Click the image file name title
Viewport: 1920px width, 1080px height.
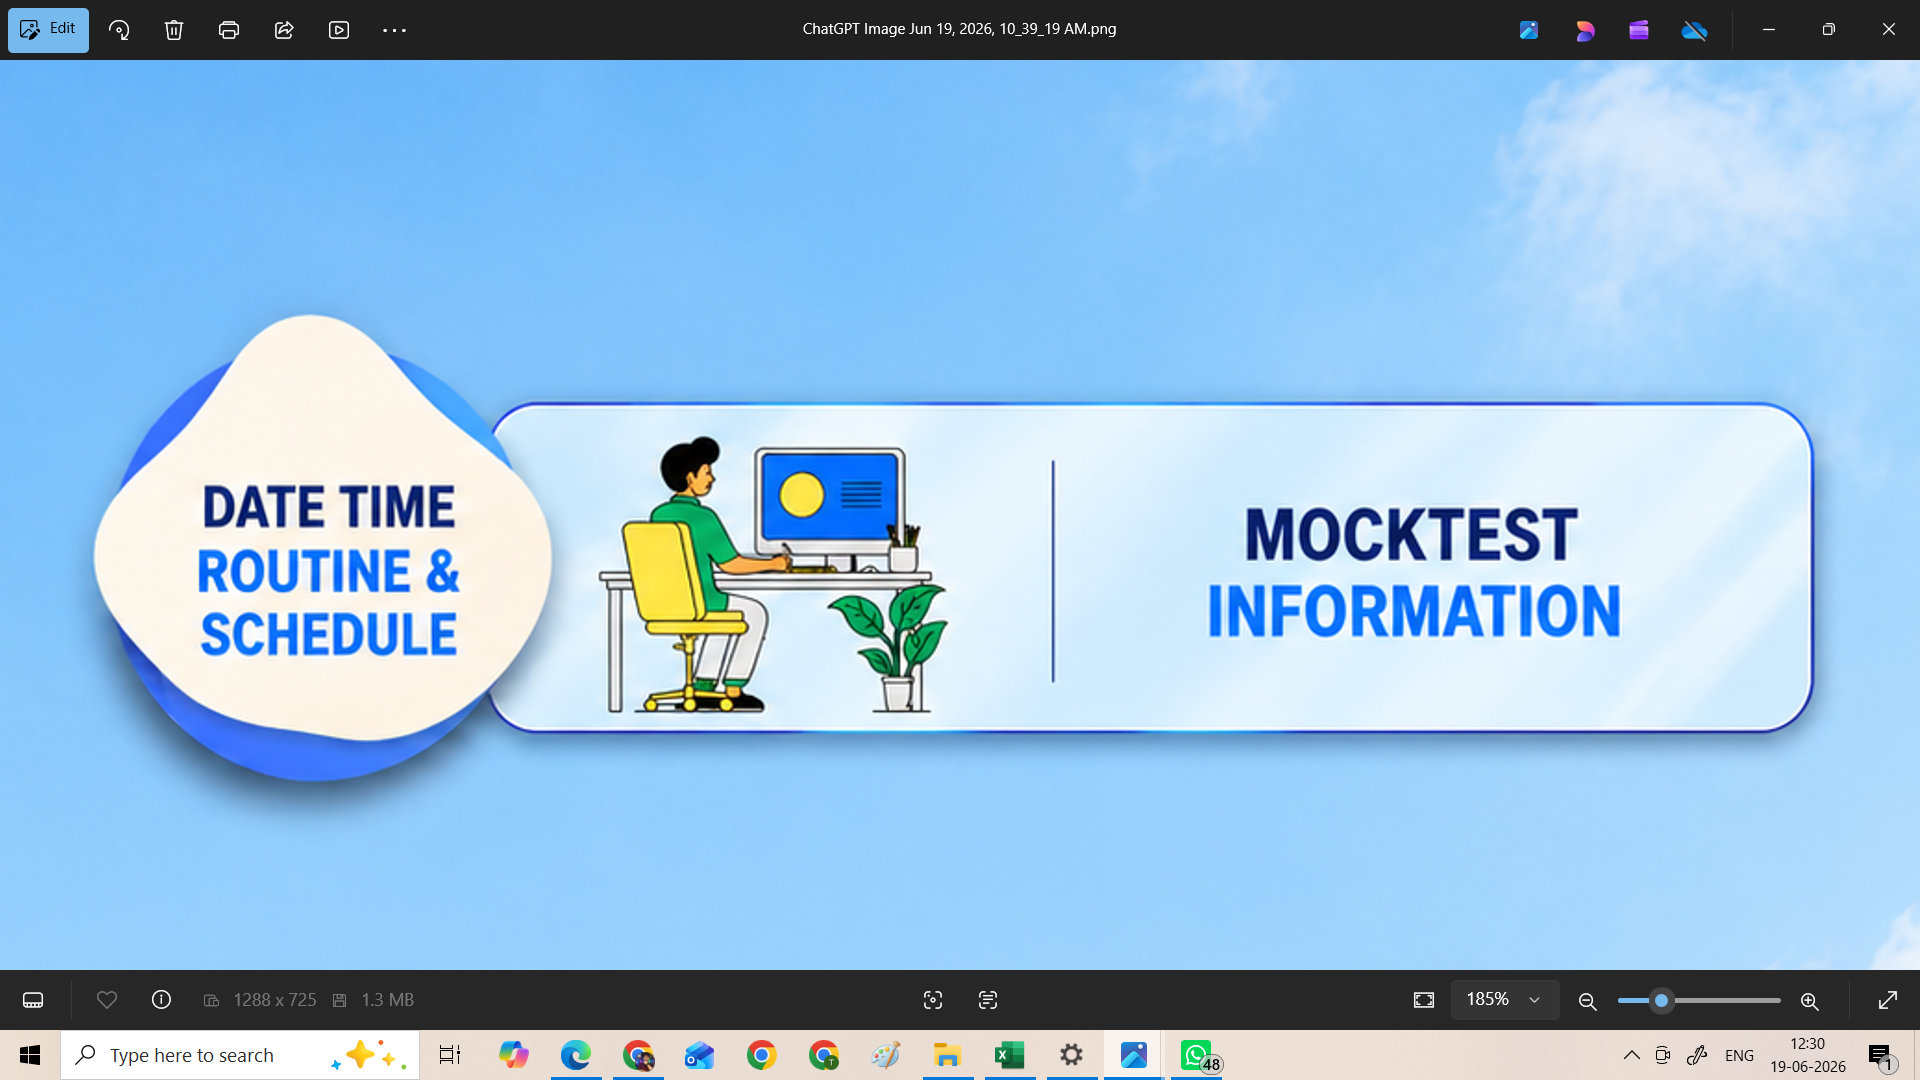[x=959, y=29]
